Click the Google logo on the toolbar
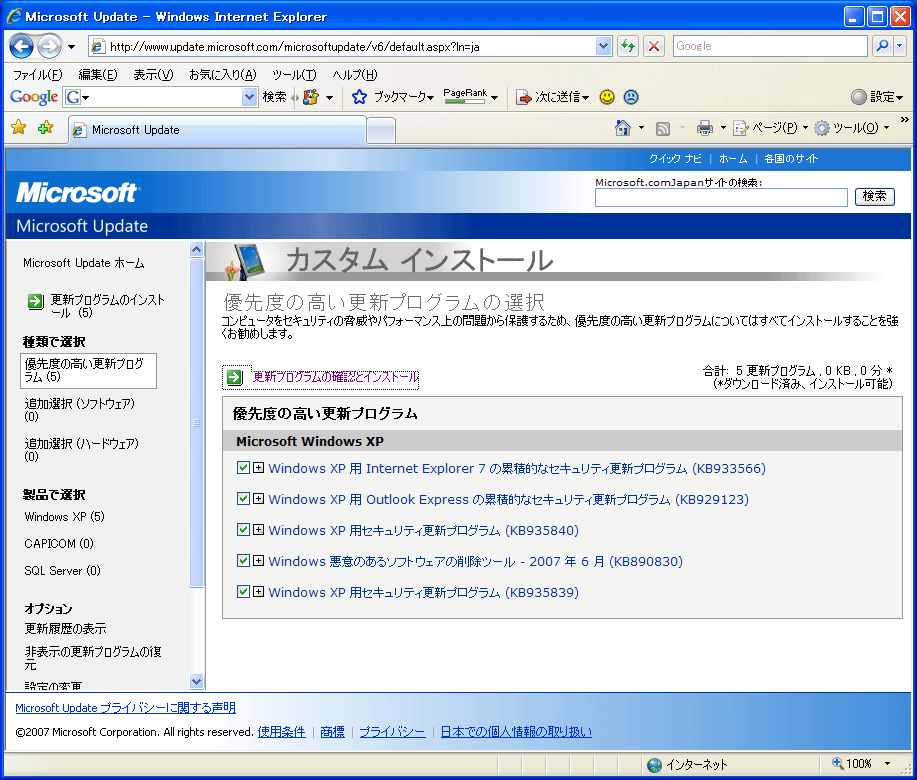This screenshot has width=917, height=780. (33, 97)
